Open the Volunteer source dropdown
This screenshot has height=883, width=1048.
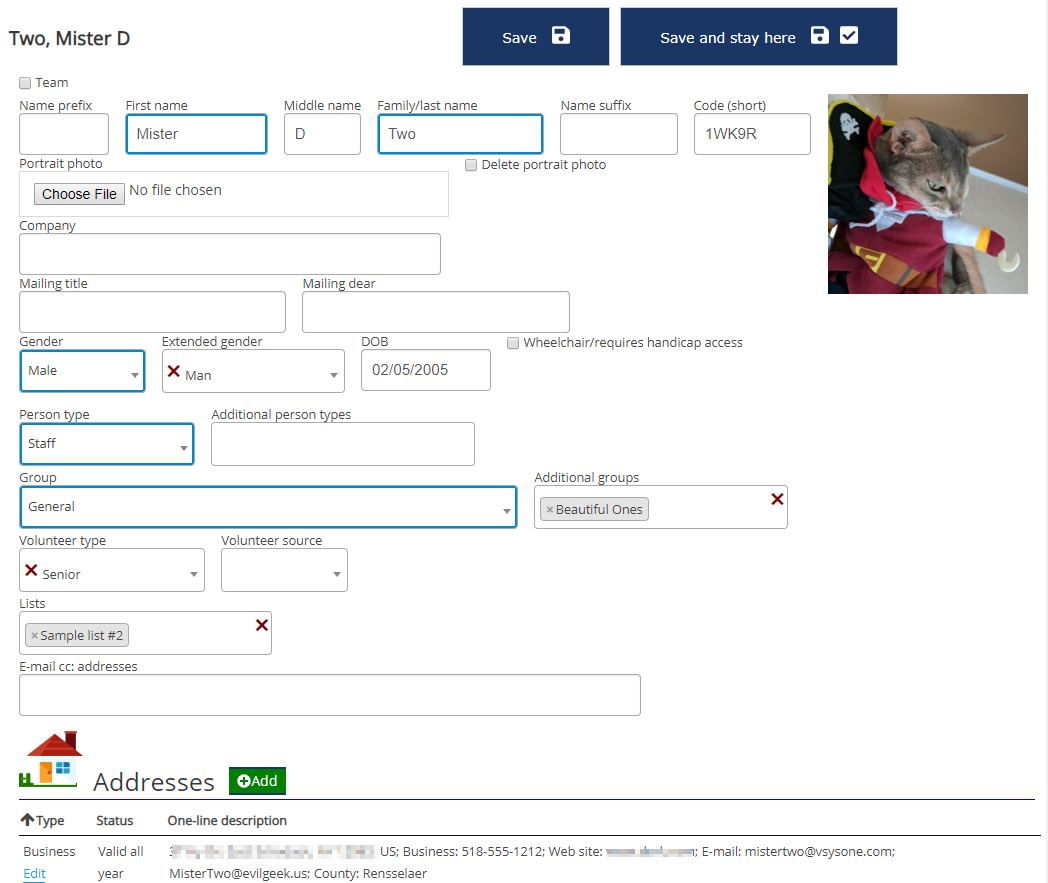tap(284, 570)
